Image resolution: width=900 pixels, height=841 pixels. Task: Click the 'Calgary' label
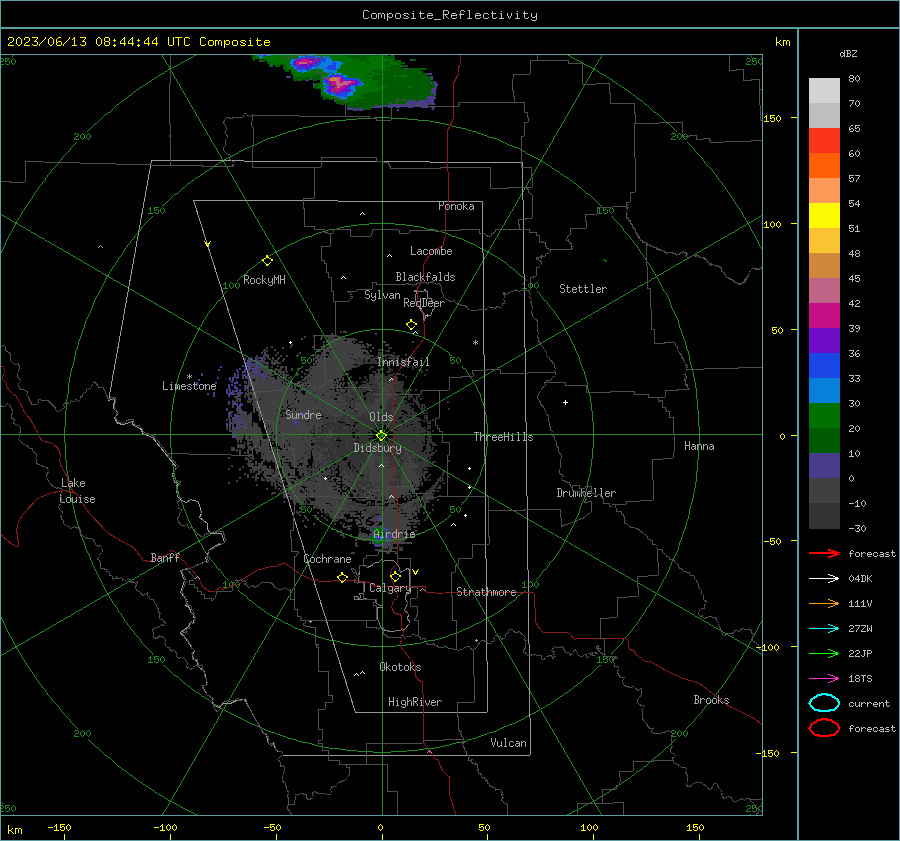tap(390, 588)
